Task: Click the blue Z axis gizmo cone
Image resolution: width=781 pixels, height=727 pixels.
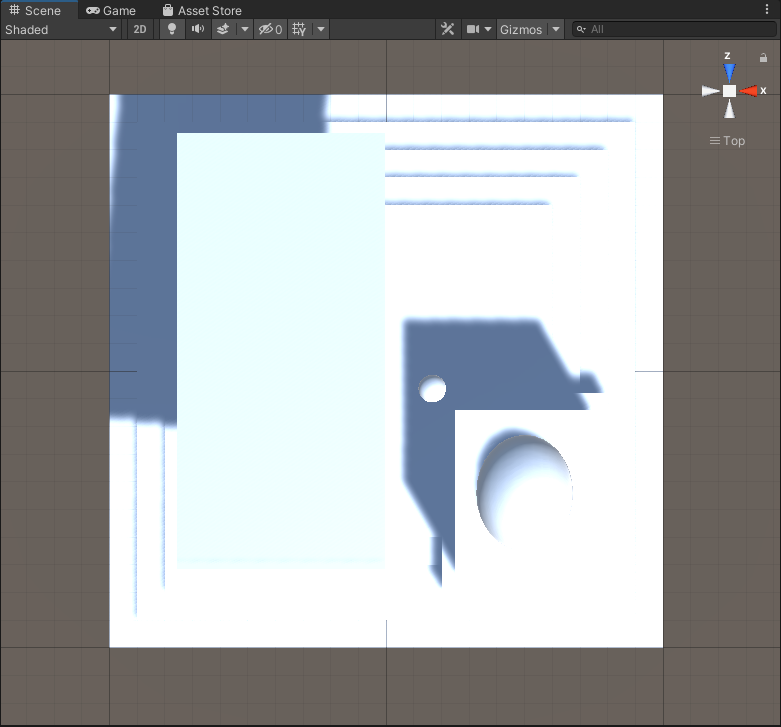Action: coord(729,70)
